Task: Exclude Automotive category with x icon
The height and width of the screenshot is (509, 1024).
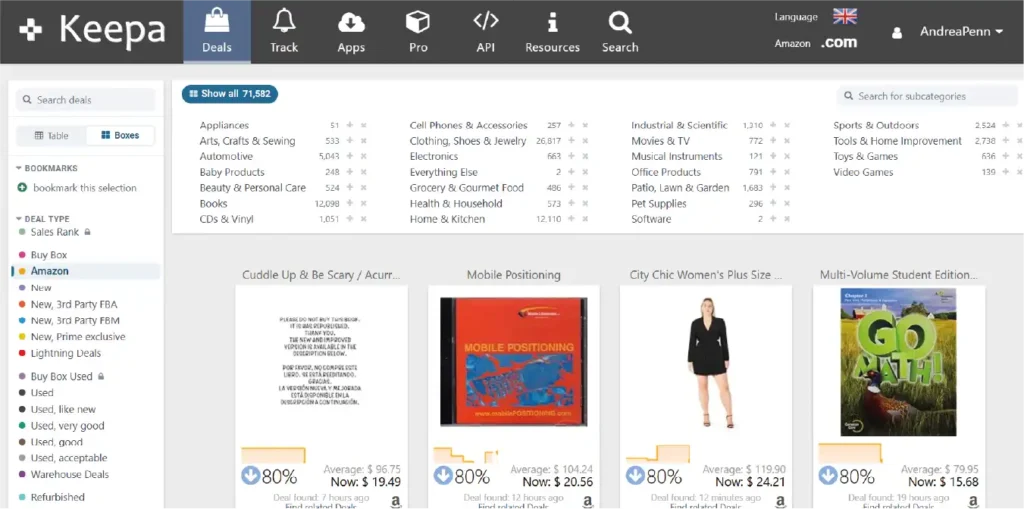Action: 364,157
